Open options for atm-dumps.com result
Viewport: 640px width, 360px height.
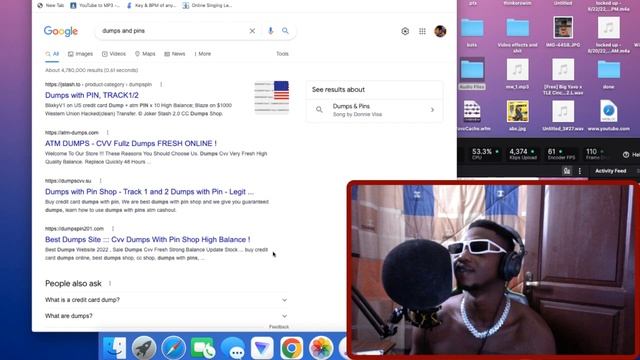pos(108,133)
